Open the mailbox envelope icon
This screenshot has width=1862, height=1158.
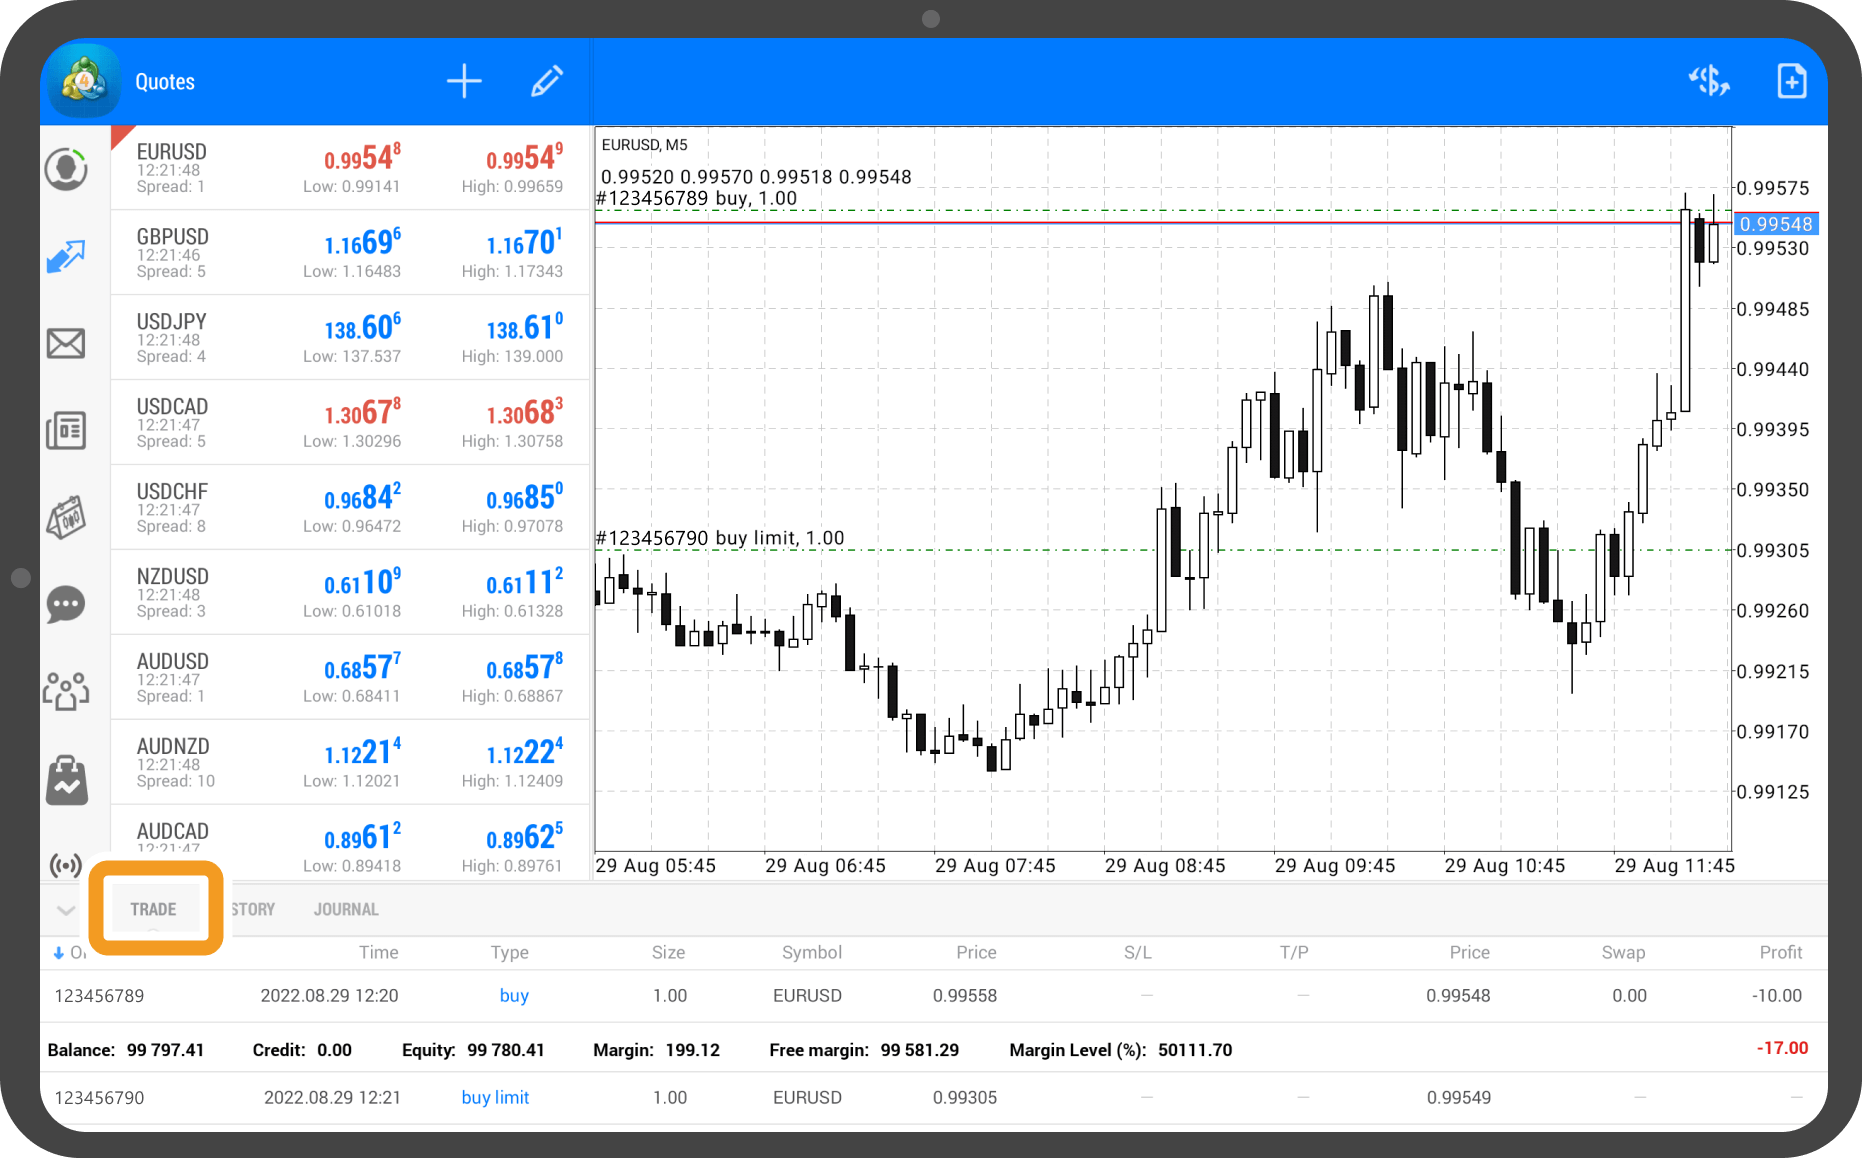(66, 344)
